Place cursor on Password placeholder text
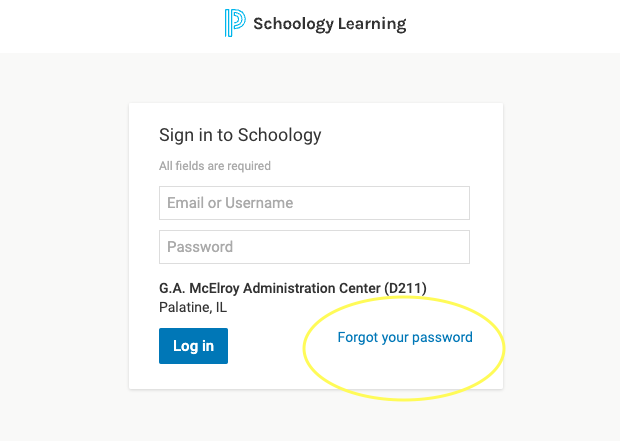Viewport: 620px width, 441px height. tap(200, 247)
